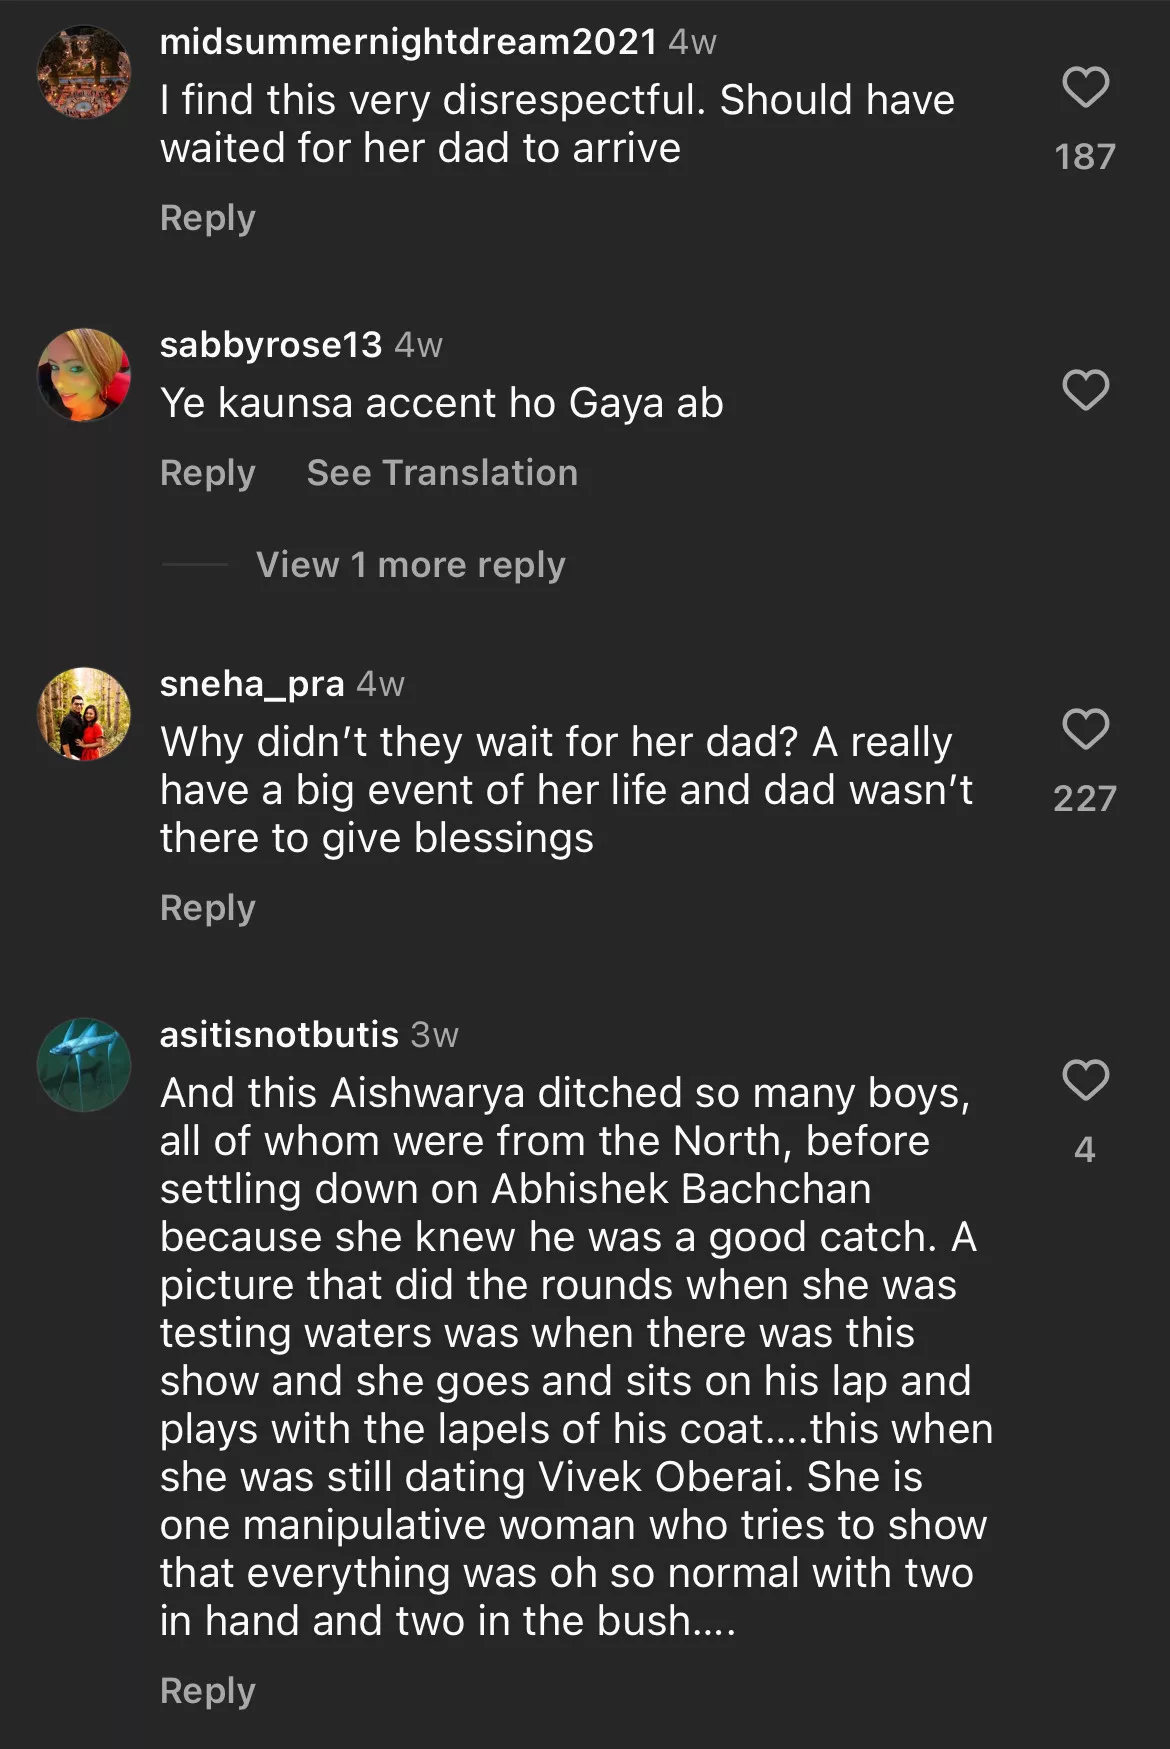Expand View 1 more reply

[410, 565]
